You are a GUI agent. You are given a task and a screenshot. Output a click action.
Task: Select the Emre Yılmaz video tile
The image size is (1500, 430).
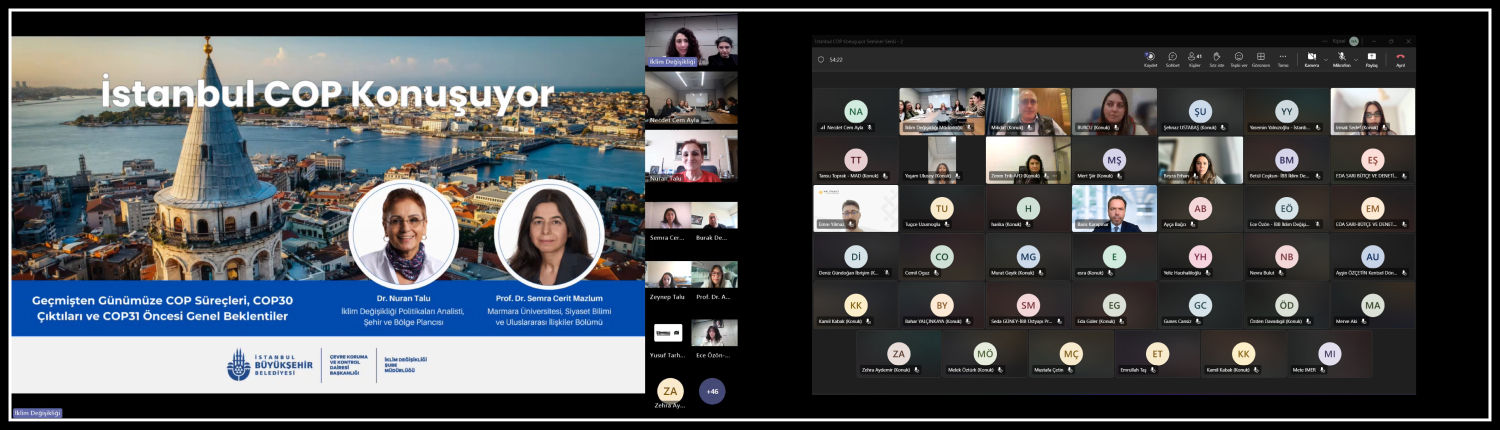click(x=855, y=208)
